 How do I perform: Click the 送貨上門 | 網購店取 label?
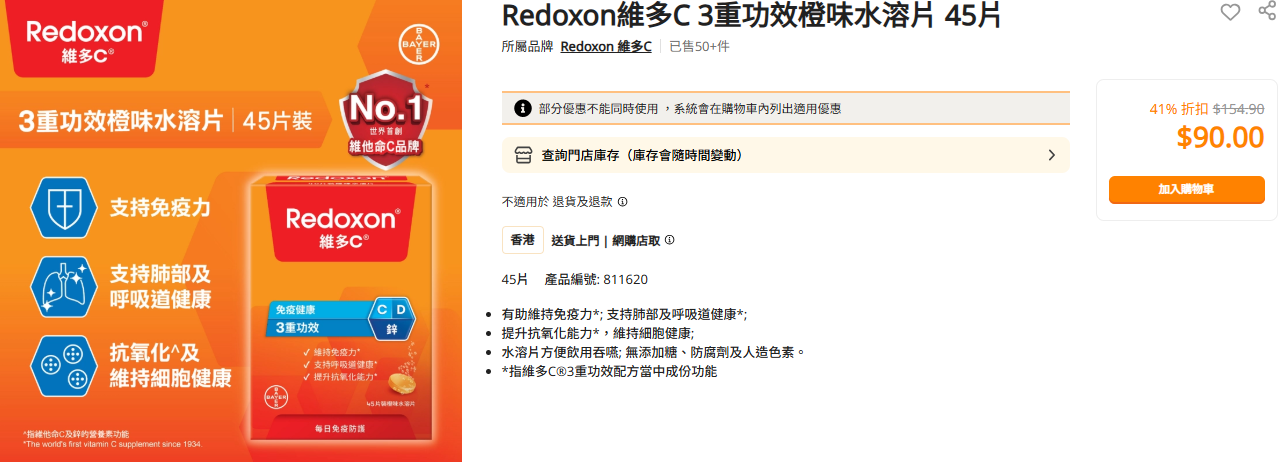click(606, 240)
